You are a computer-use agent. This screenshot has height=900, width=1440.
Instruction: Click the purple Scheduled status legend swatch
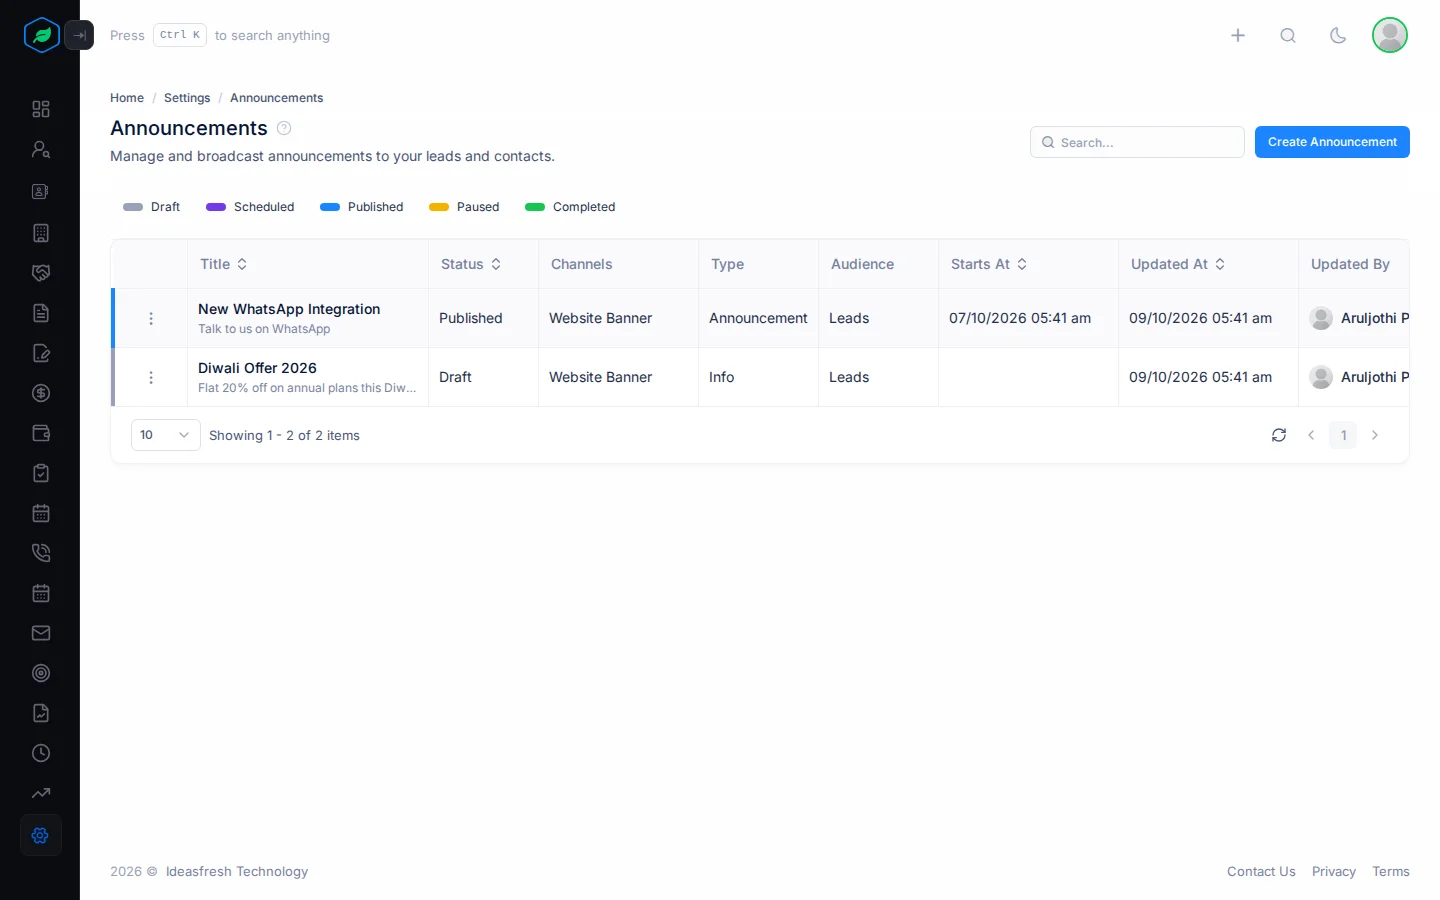(216, 207)
